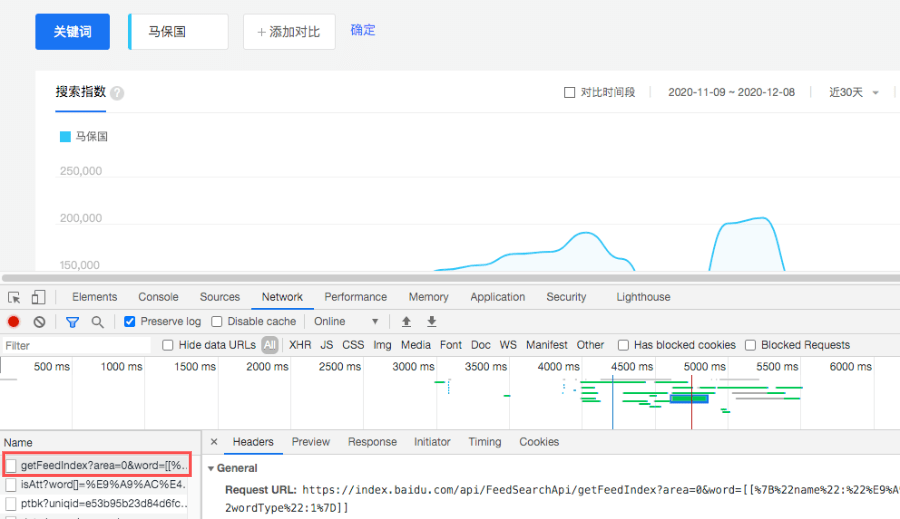The width and height of the screenshot is (900, 519).
Task: Check the 对比时间段 checkbox
Action: click(x=569, y=92)
